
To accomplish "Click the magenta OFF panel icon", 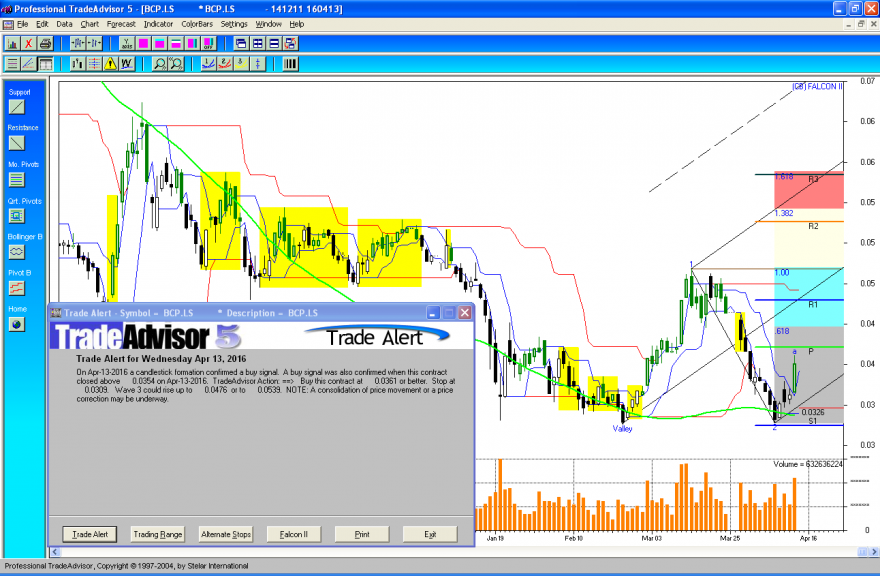I will pos(208,43).
